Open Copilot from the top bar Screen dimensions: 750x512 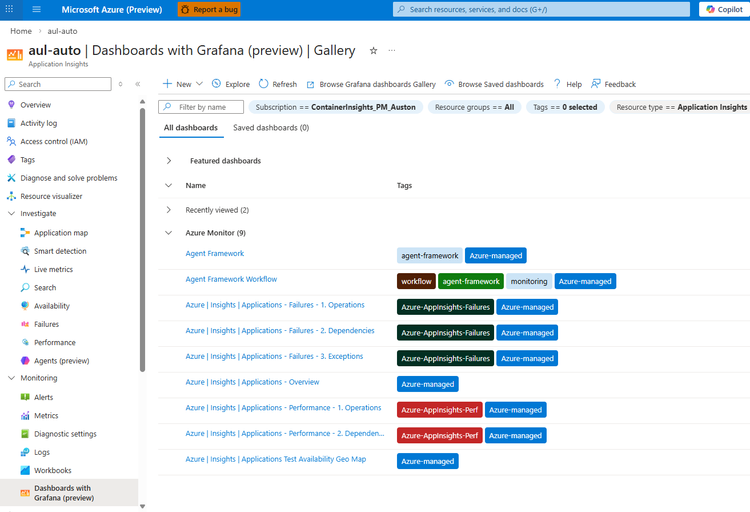[724, 9]
